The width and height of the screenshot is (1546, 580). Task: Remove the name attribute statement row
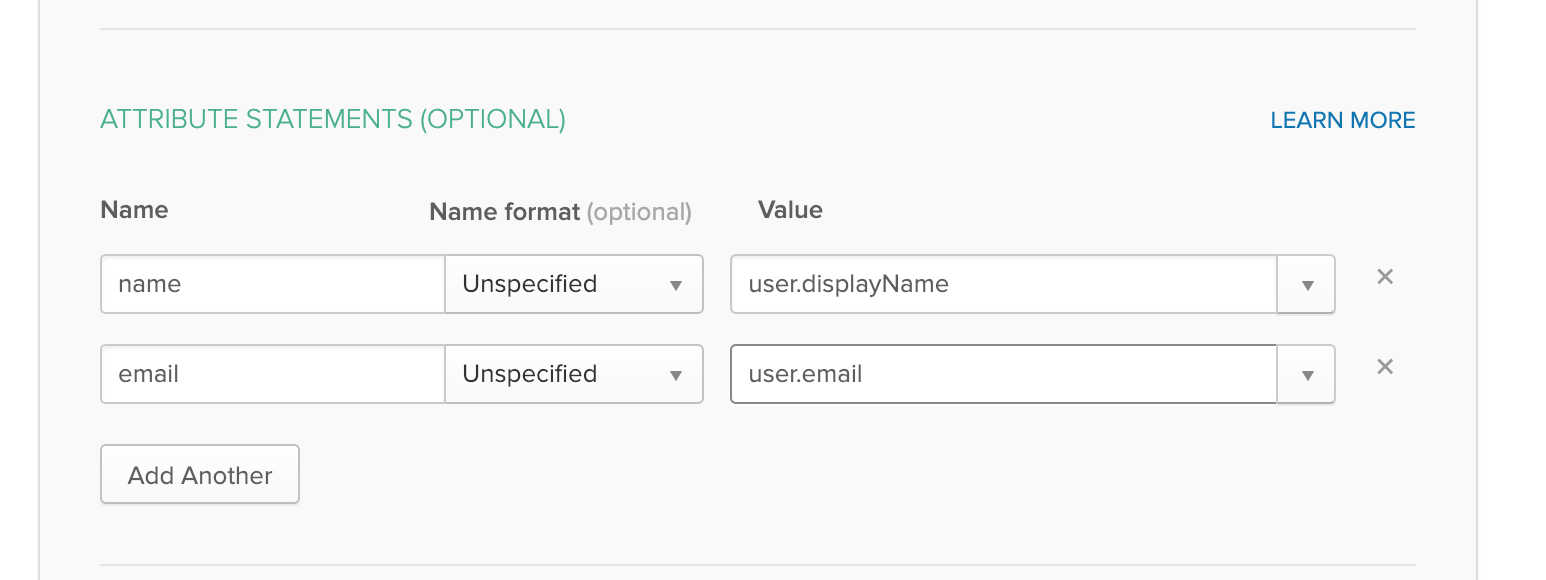[1385, 277]
